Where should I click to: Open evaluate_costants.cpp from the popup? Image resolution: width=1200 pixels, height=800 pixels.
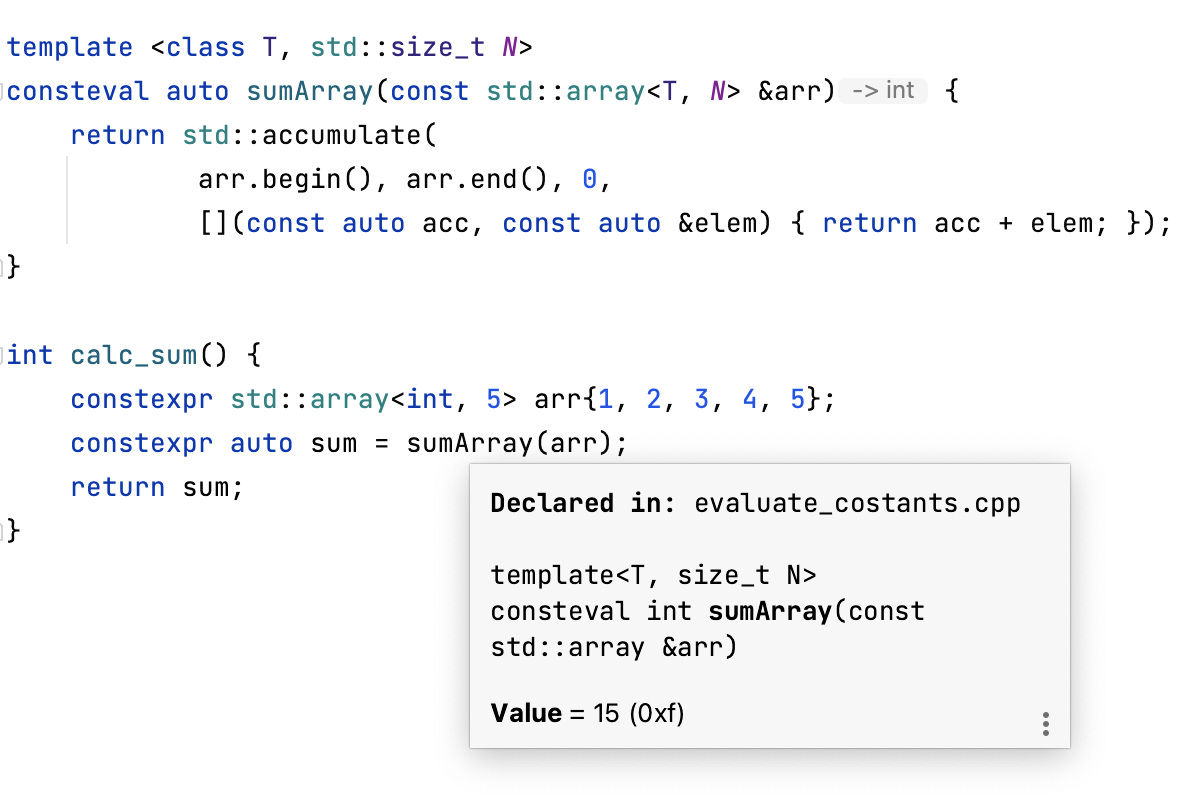(857, 503)
